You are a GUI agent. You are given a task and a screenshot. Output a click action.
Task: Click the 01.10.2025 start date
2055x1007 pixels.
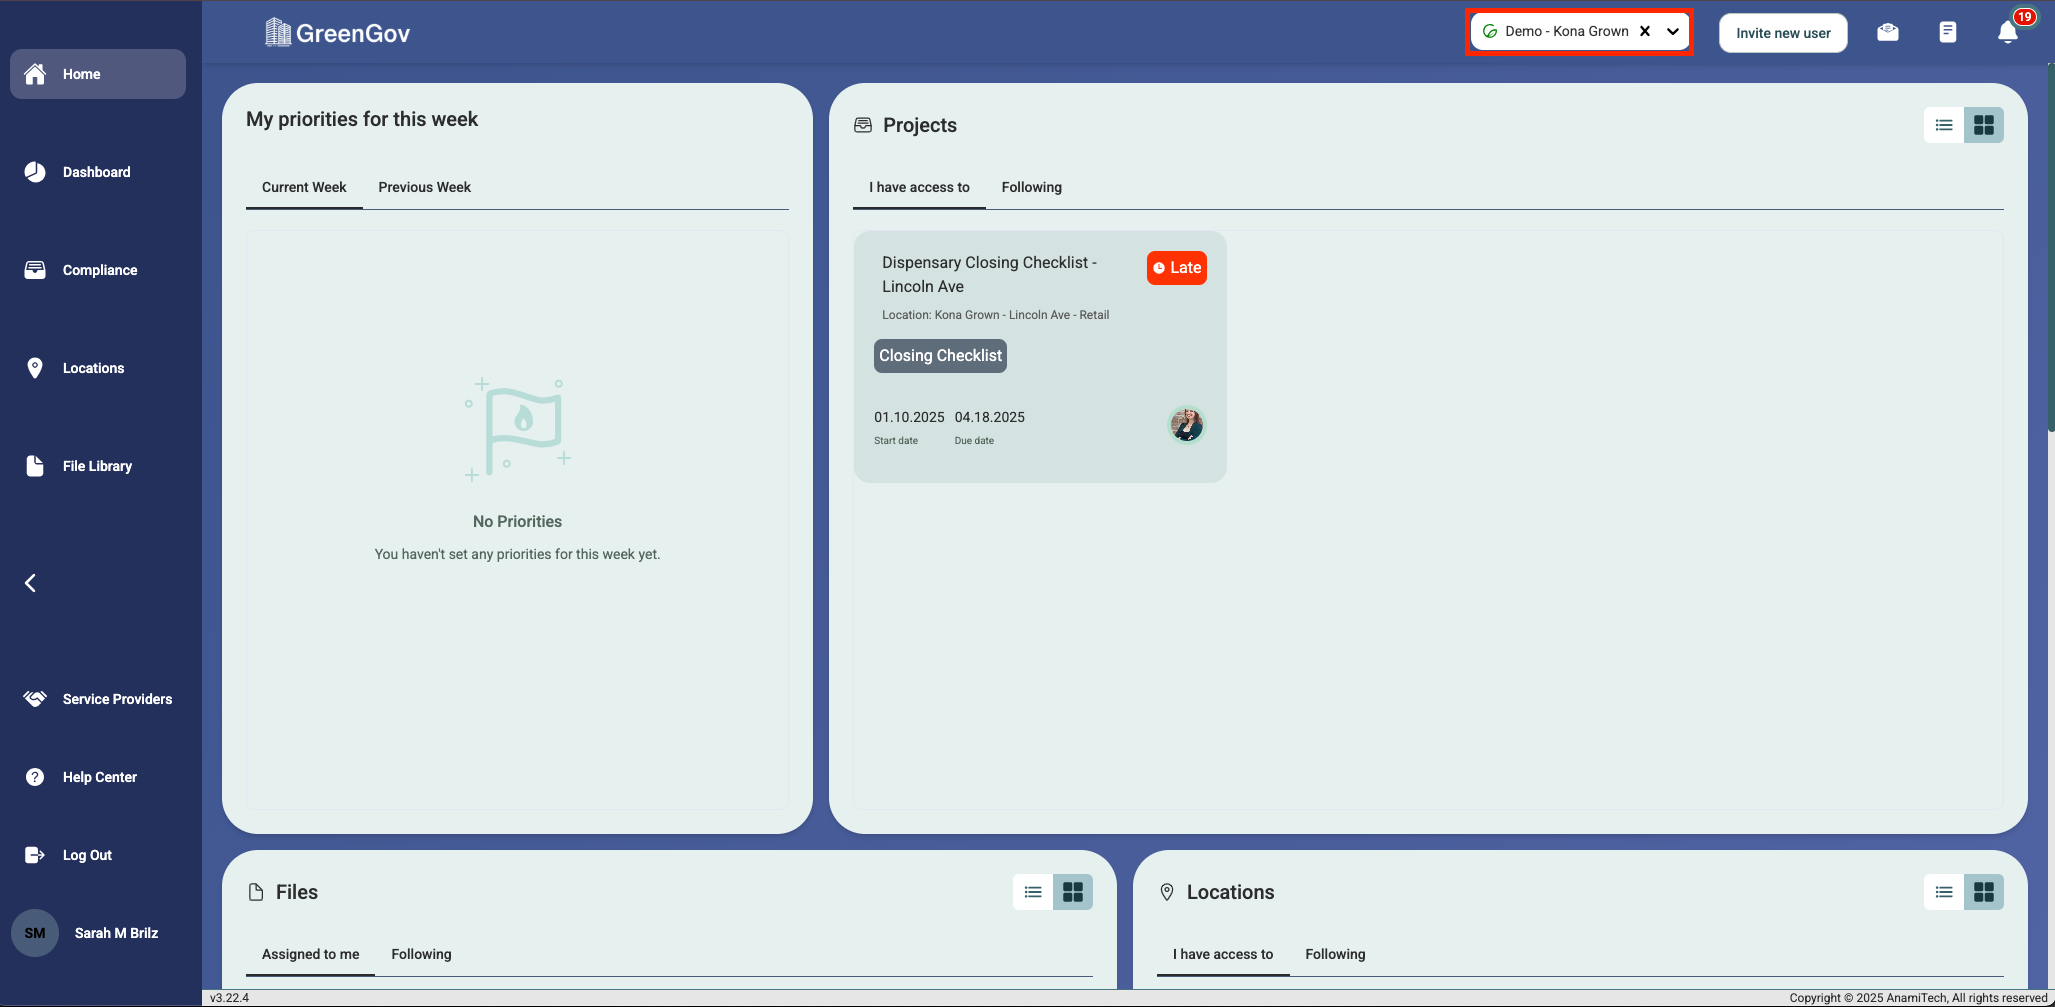(909, 417)
